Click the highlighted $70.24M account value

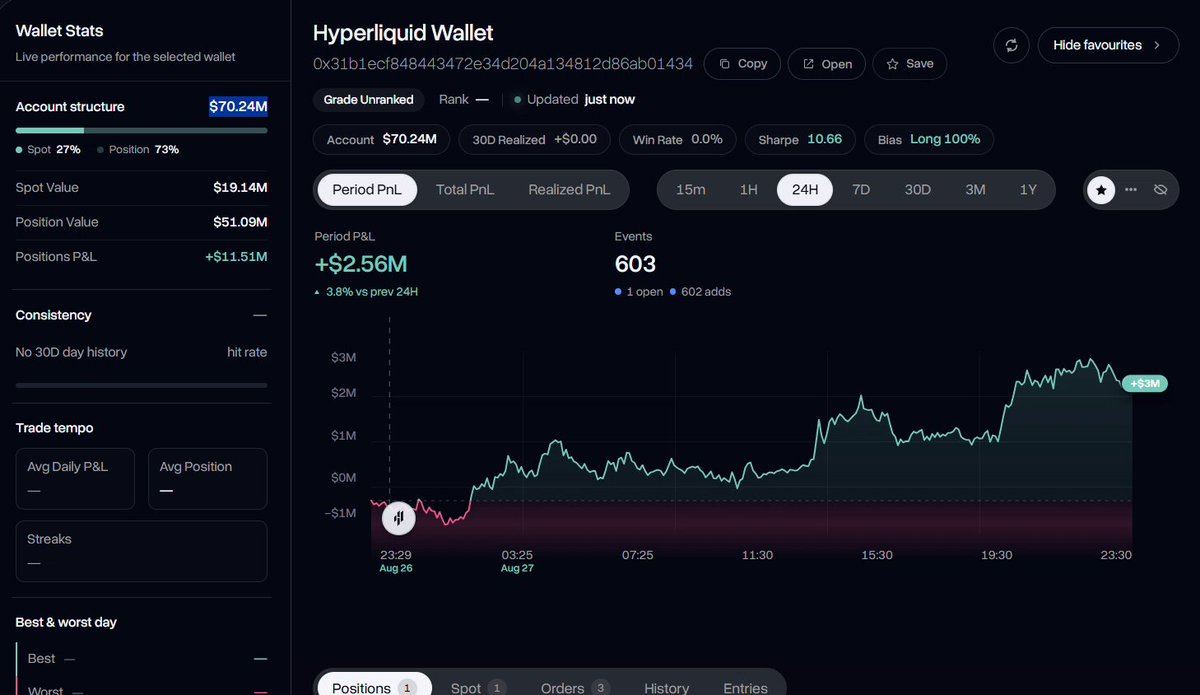(238, 107)
